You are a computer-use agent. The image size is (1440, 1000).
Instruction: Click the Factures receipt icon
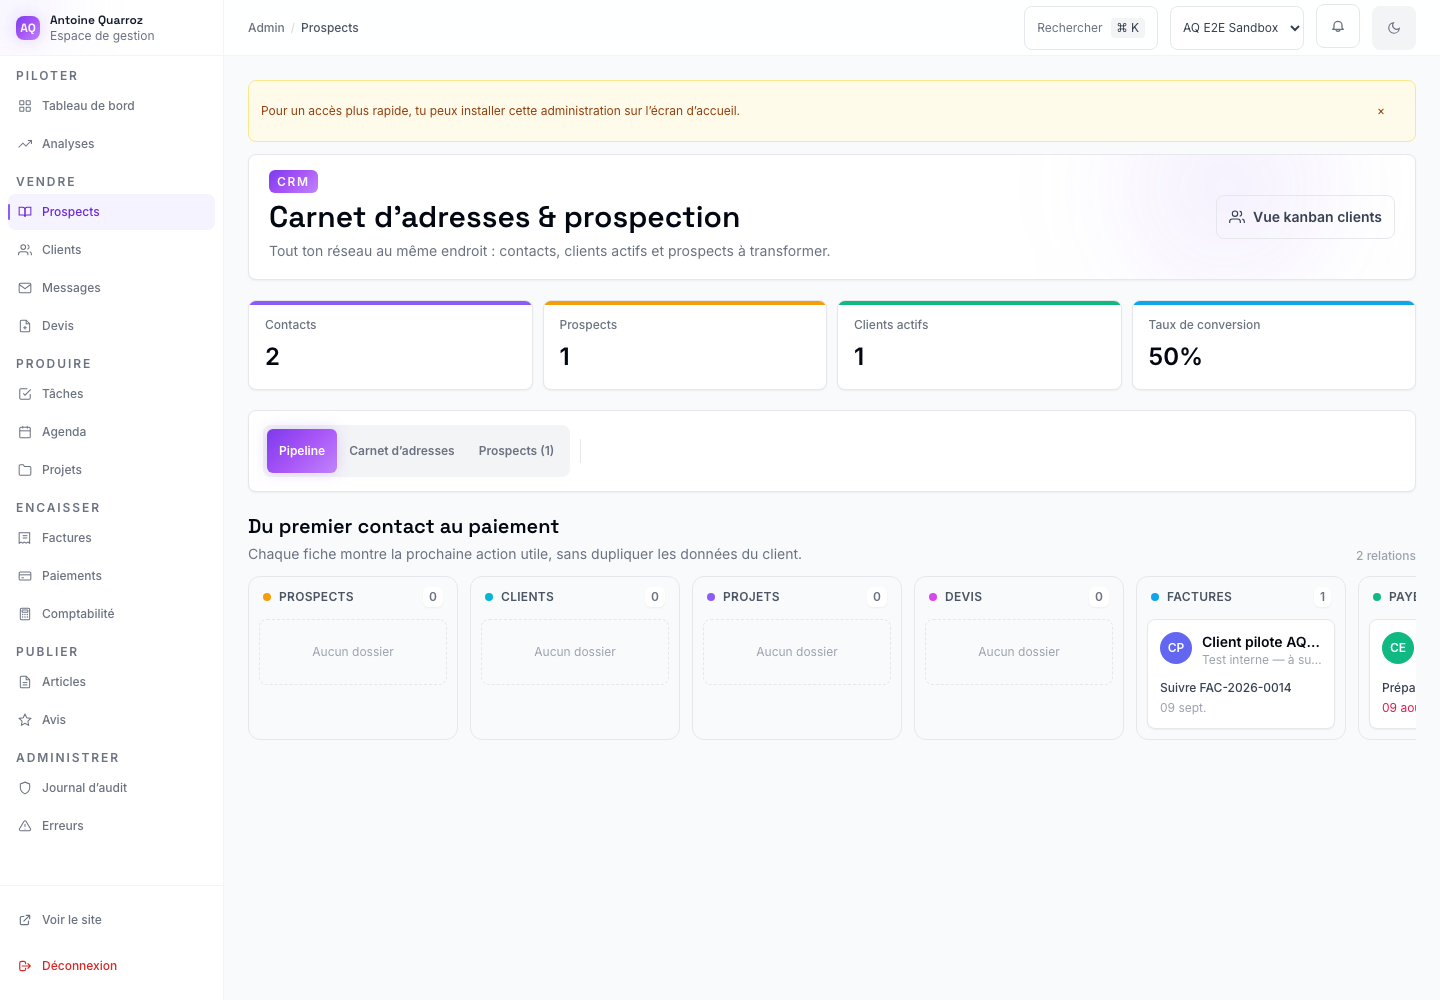pos(25,538)
